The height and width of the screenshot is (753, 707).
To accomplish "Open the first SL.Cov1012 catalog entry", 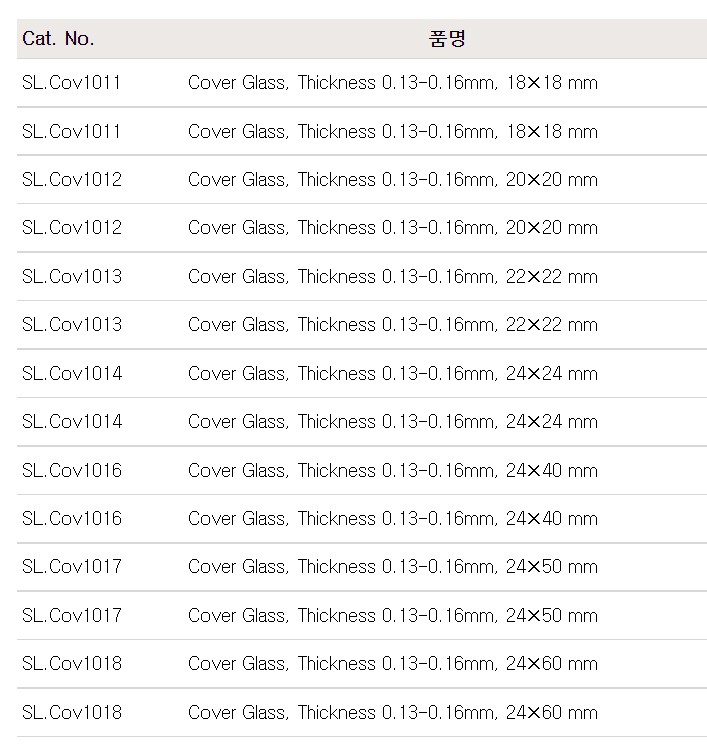I will click(x=72, y=180).
